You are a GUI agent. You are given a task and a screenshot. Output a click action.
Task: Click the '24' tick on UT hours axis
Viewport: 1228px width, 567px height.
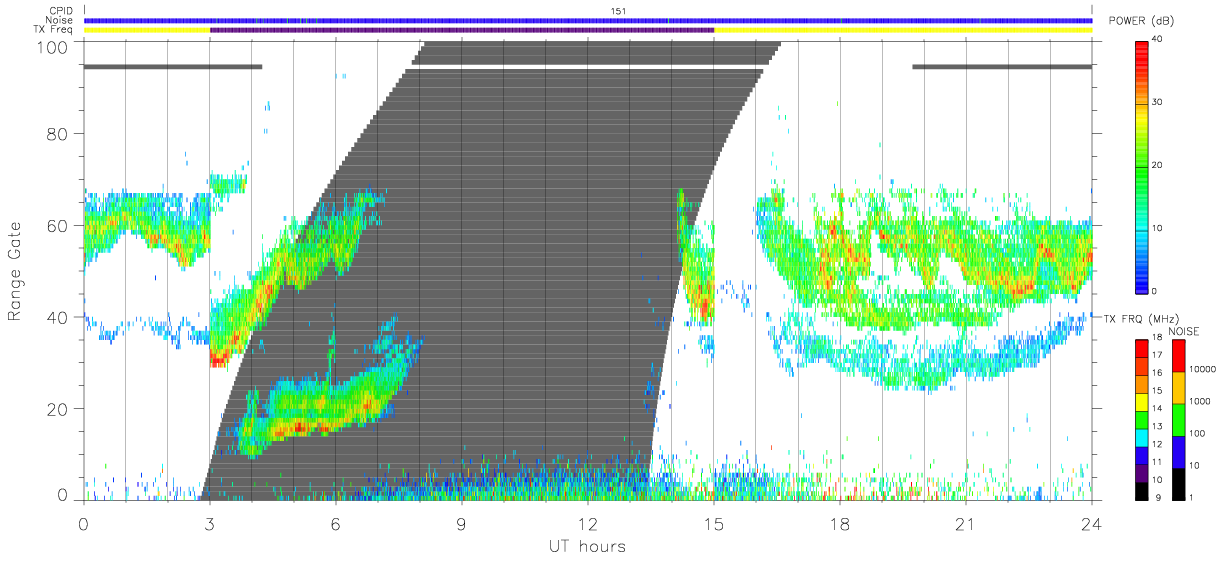point(1092,523)
